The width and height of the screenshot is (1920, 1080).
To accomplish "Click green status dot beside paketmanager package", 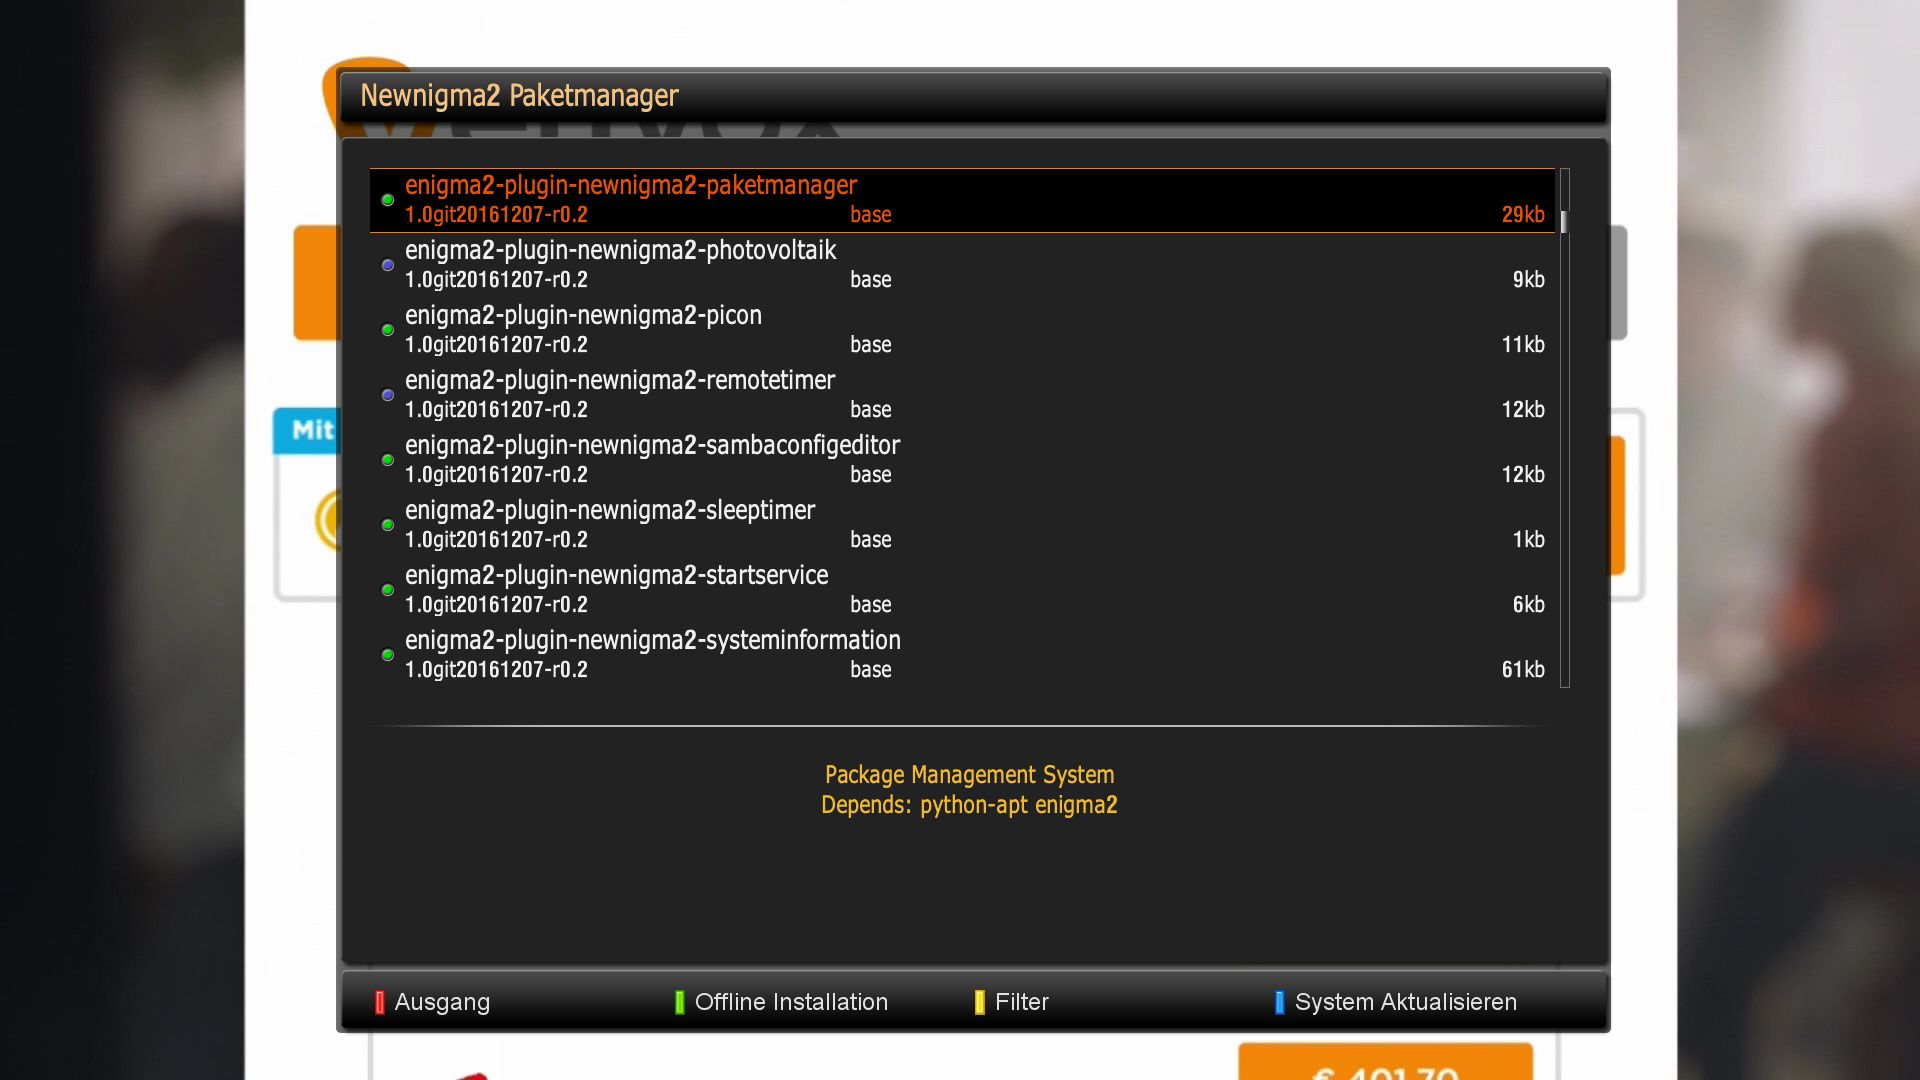I will (x=388, y=200).
